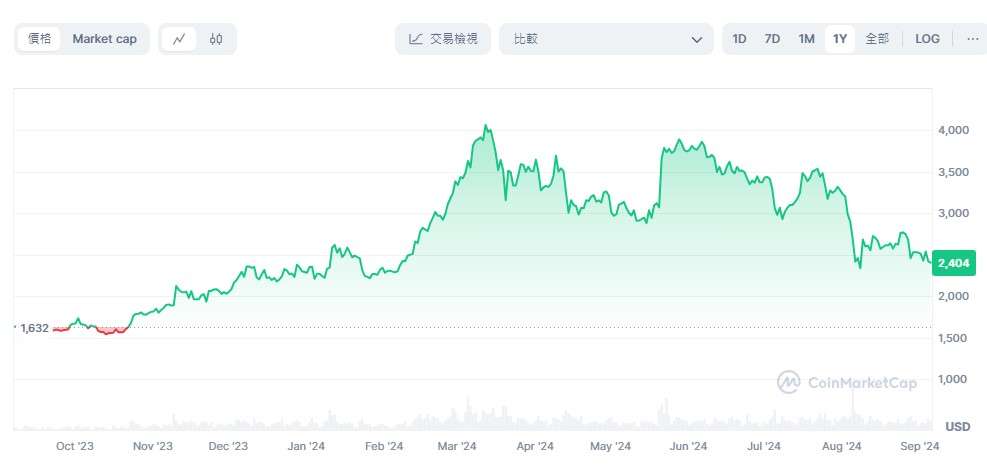
Task: Select the 7D time range
Action: (772, 39)
